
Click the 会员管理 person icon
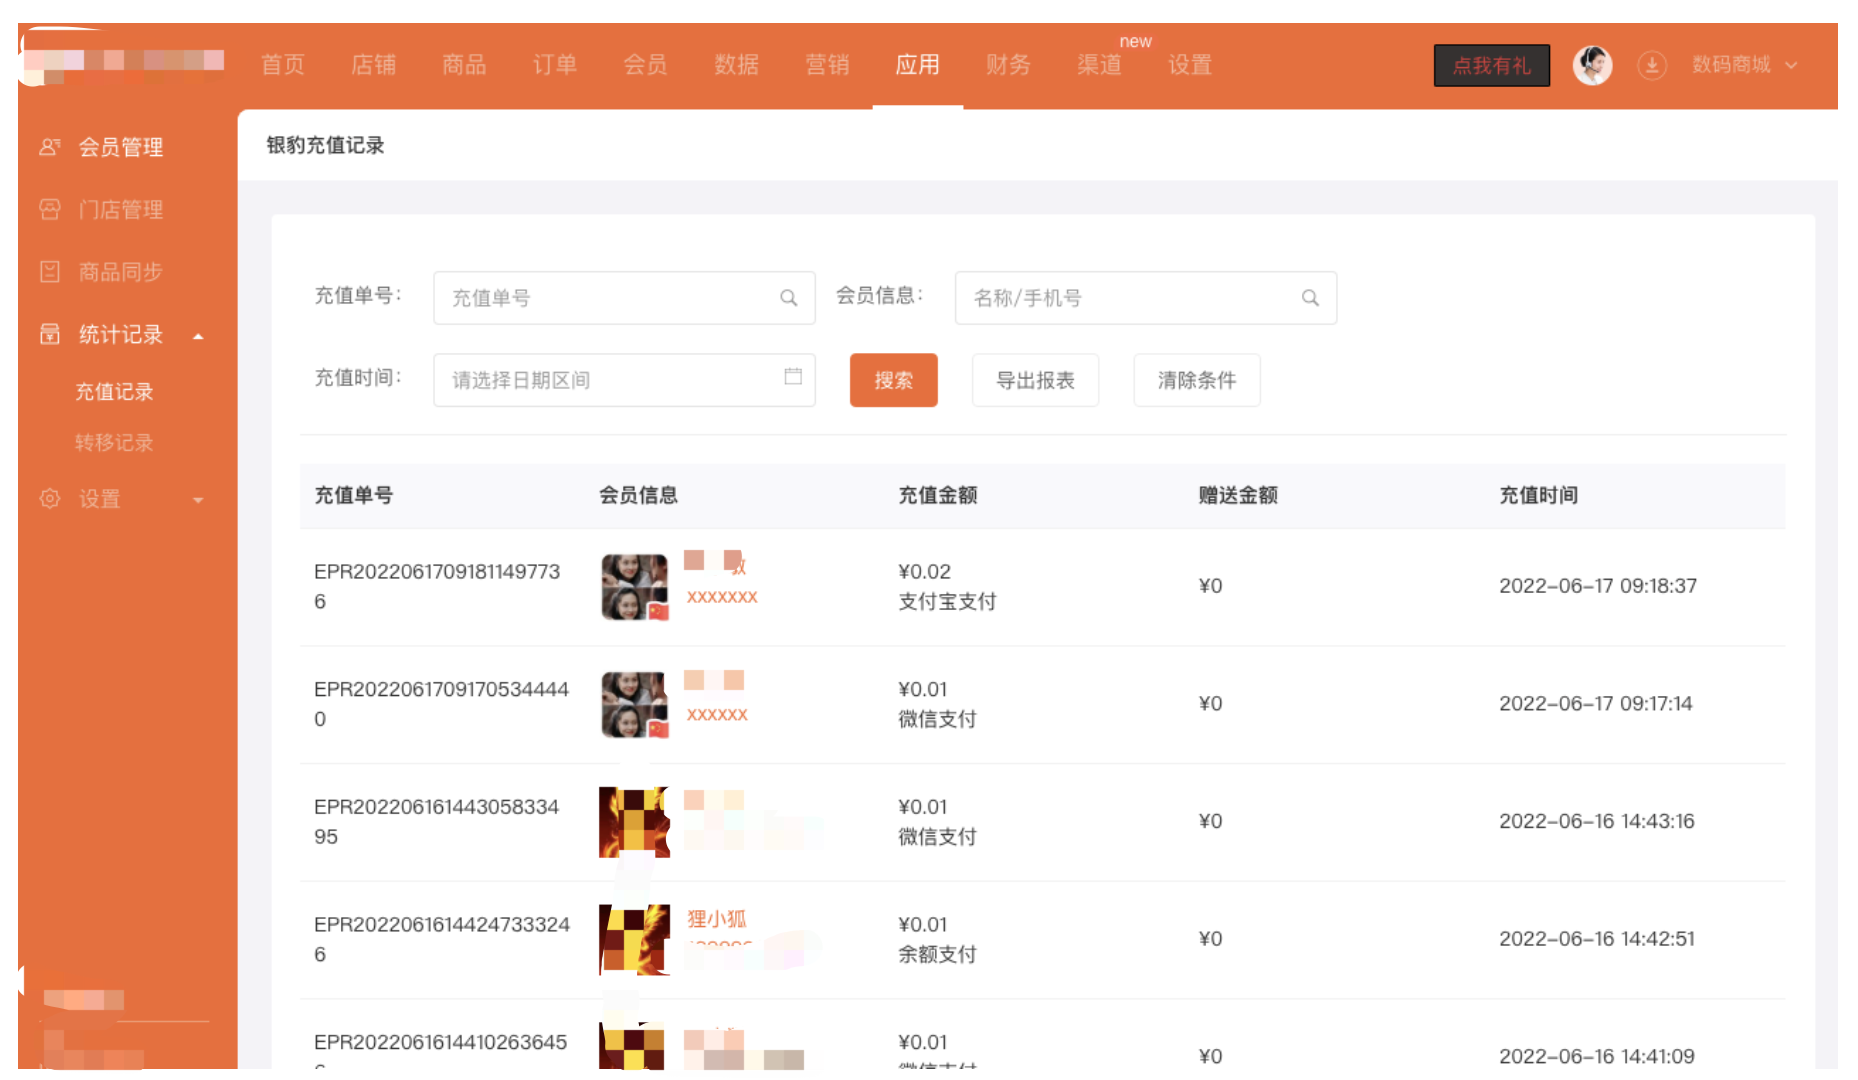point(49,147)
